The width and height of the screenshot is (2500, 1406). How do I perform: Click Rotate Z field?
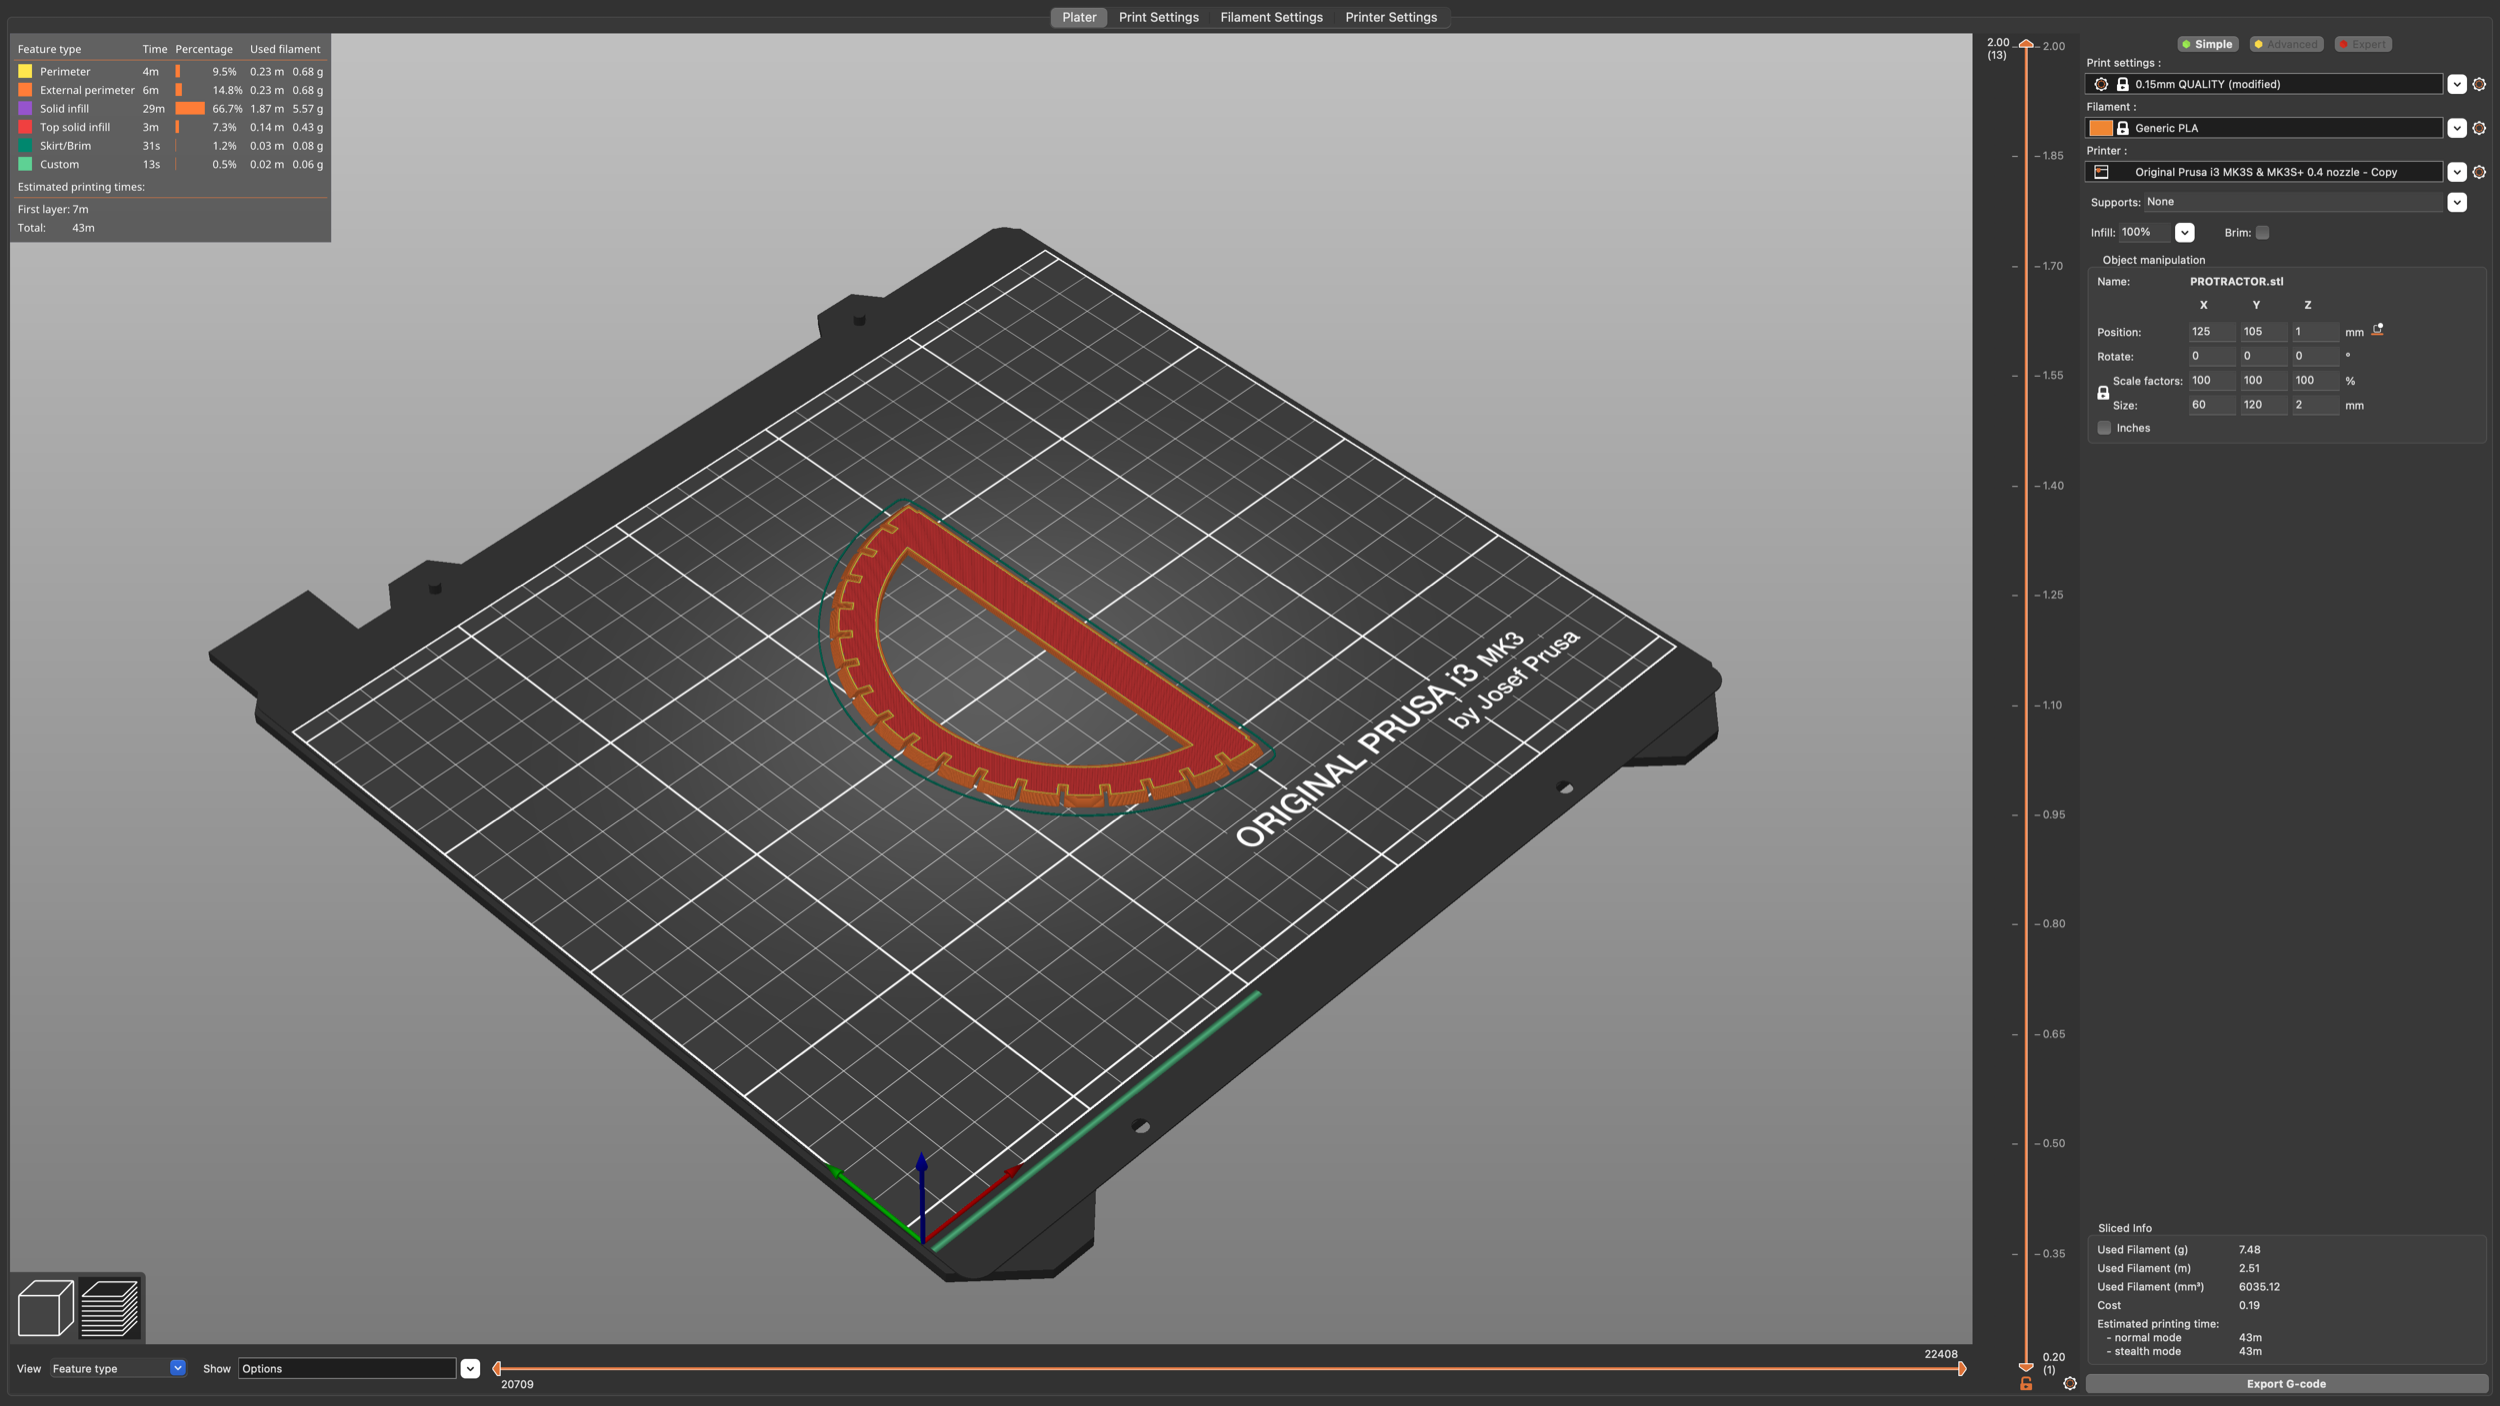click(2315, 356)
